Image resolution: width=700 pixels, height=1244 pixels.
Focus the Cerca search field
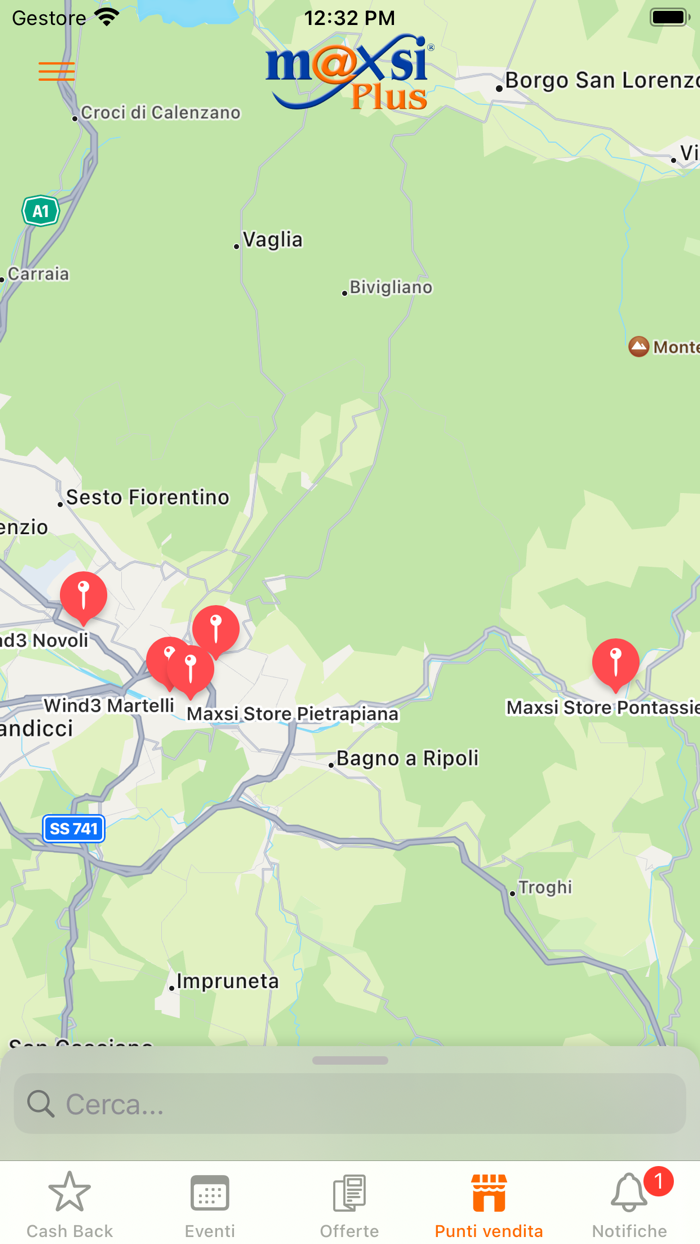tap(350, 1104)
